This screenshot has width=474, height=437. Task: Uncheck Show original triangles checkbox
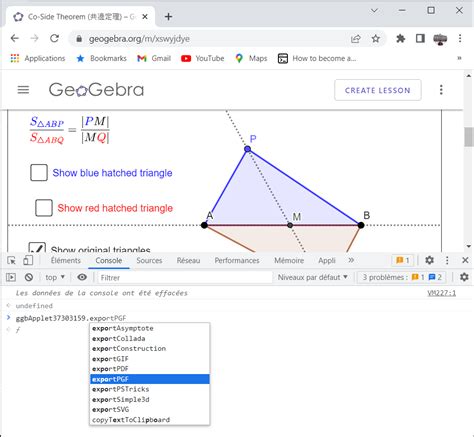37,247
